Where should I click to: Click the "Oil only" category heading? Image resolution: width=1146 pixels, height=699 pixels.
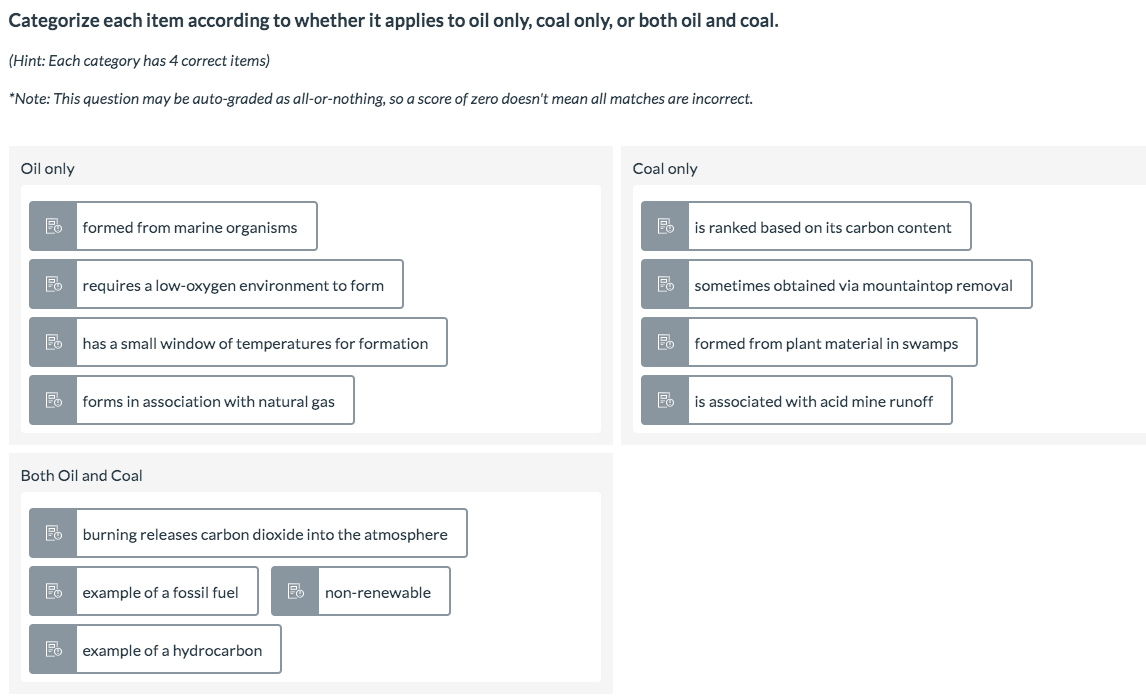pos(46,168)
